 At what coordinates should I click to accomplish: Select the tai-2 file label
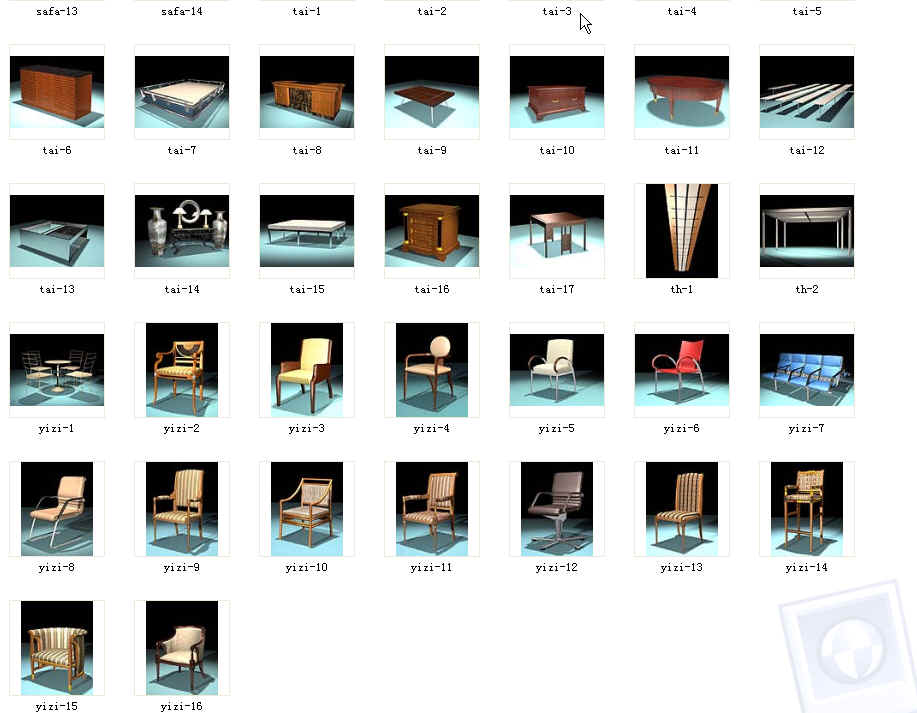click(432, 11)
